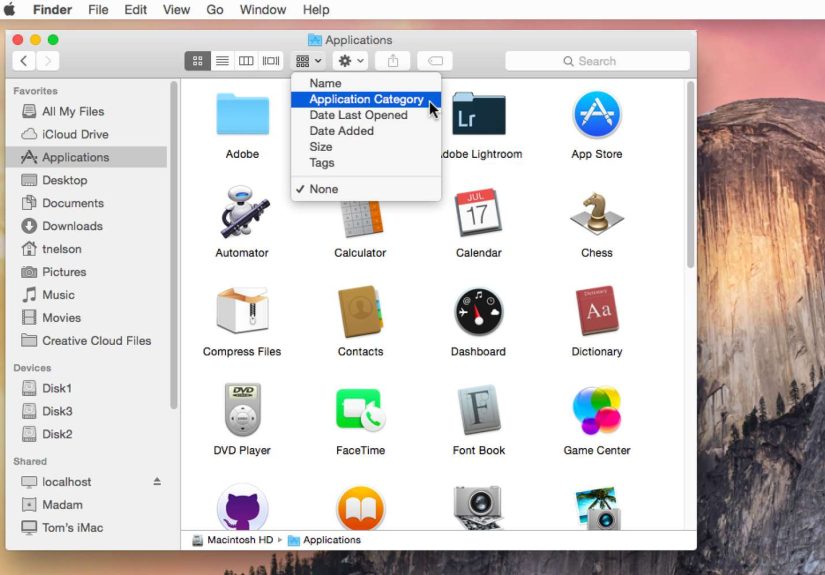Arrange items by Tags

[x=366, y=163]
